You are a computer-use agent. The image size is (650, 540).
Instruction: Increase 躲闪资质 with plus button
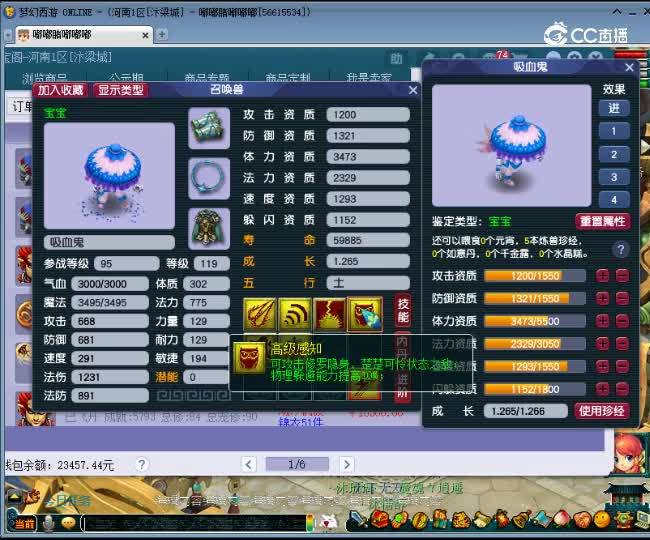[x=603, y=388]
